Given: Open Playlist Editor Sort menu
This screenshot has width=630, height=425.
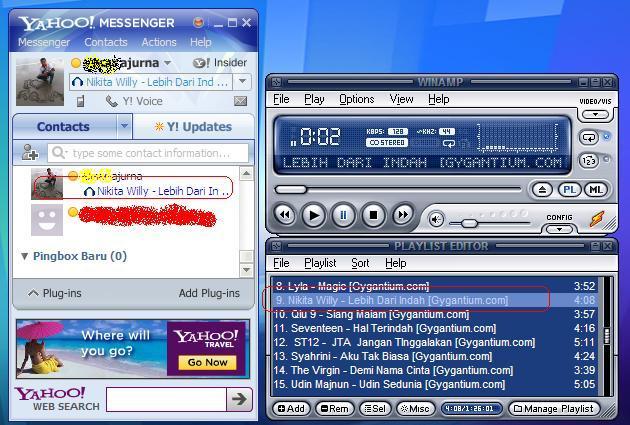Looking at the screenshot, I should [x=360, y=263].
